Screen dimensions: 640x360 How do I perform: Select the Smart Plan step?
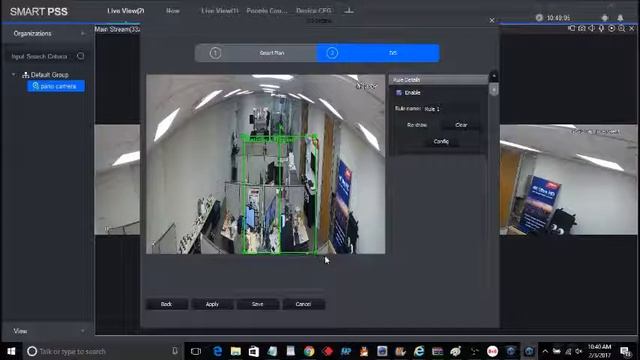tap(256, 53)
